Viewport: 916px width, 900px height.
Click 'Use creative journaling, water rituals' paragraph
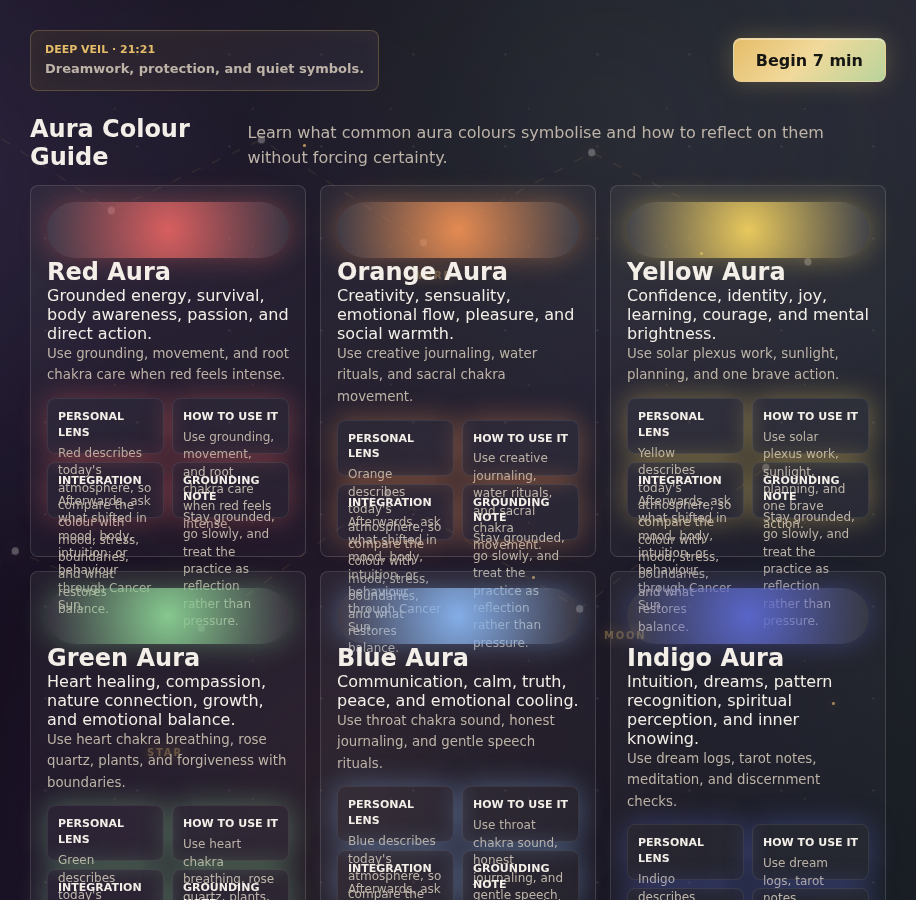[437, 374]
